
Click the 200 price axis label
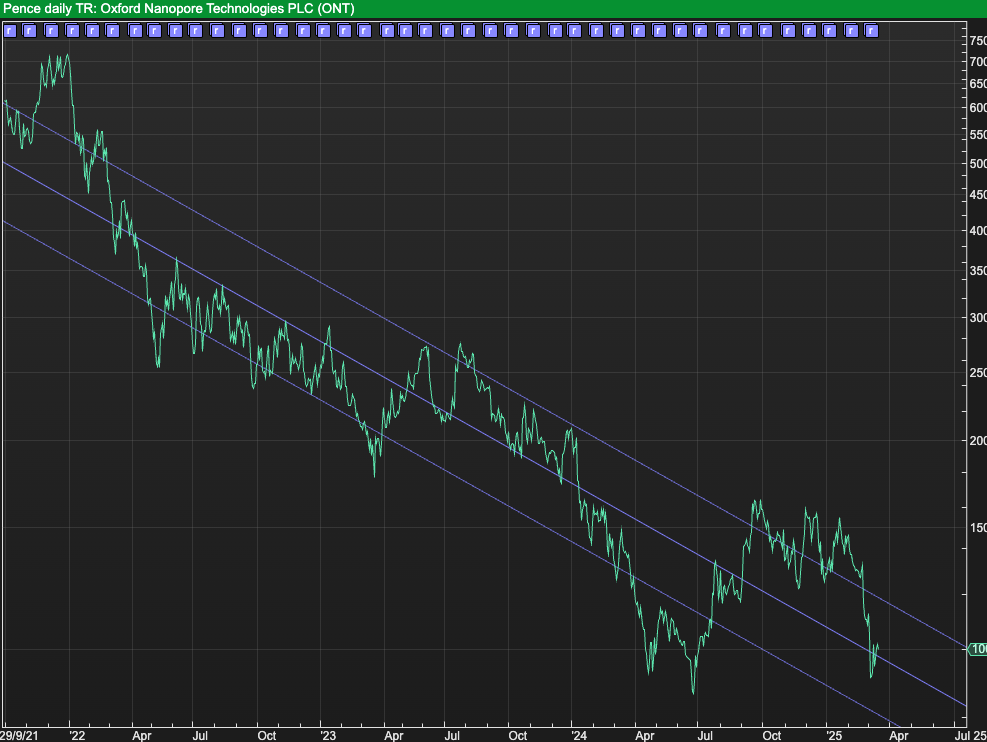pyautogui.click(x=978, y=441)
